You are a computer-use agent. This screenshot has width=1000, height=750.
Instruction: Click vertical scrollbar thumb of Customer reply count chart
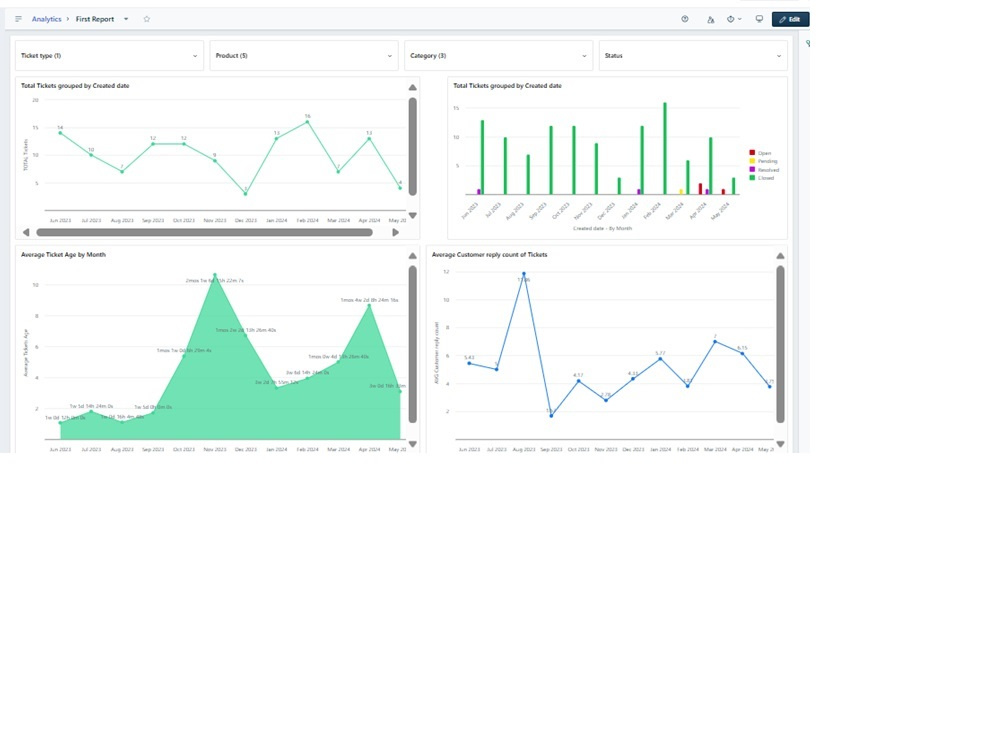coord(780,344)
